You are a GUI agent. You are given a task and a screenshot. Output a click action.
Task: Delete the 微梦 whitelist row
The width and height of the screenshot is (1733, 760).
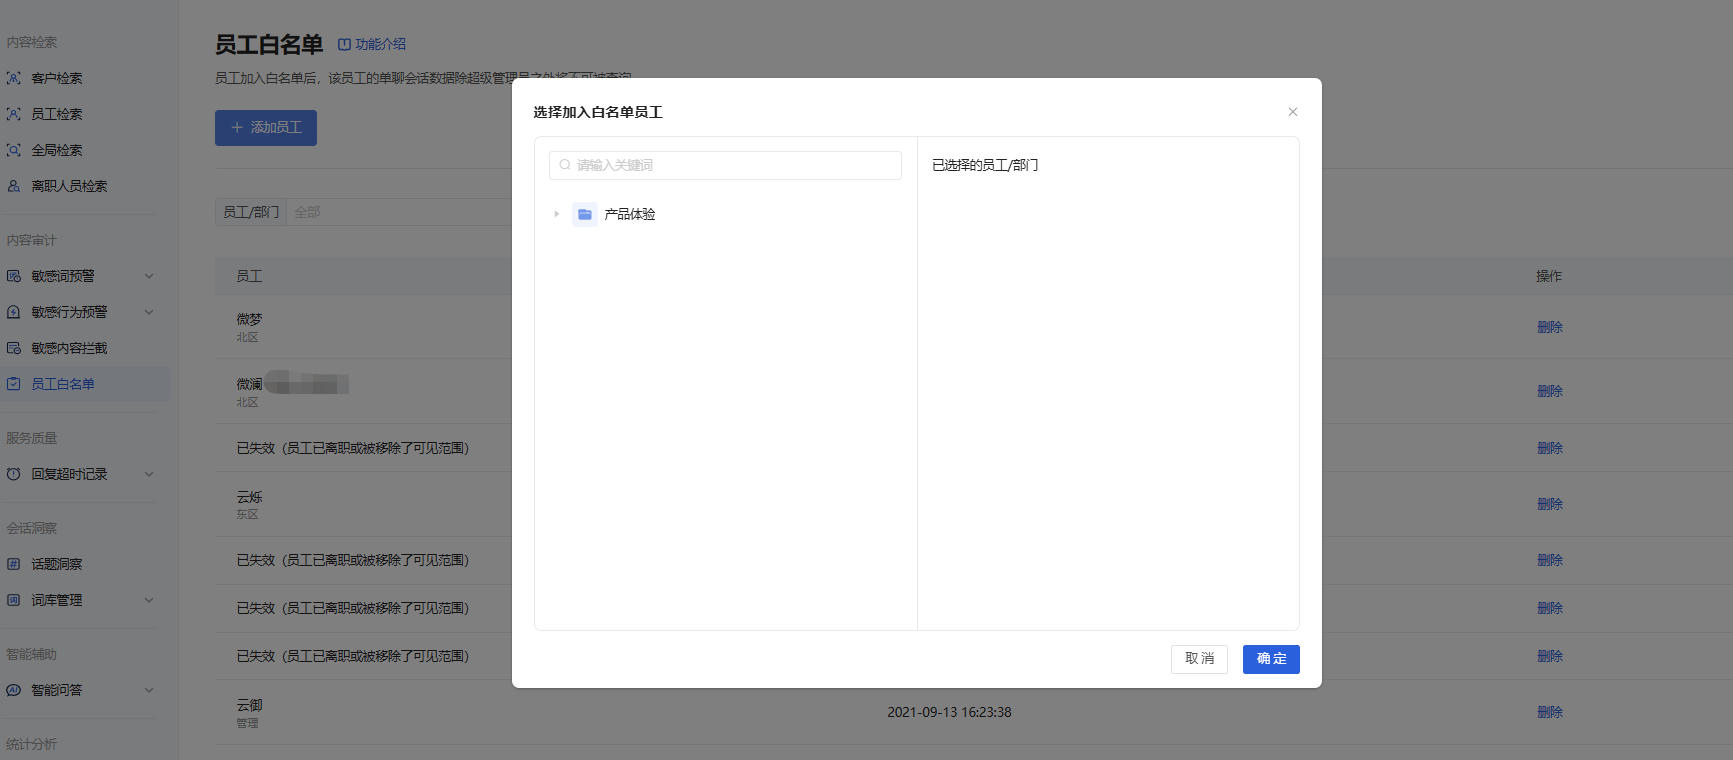point(1550,327)
